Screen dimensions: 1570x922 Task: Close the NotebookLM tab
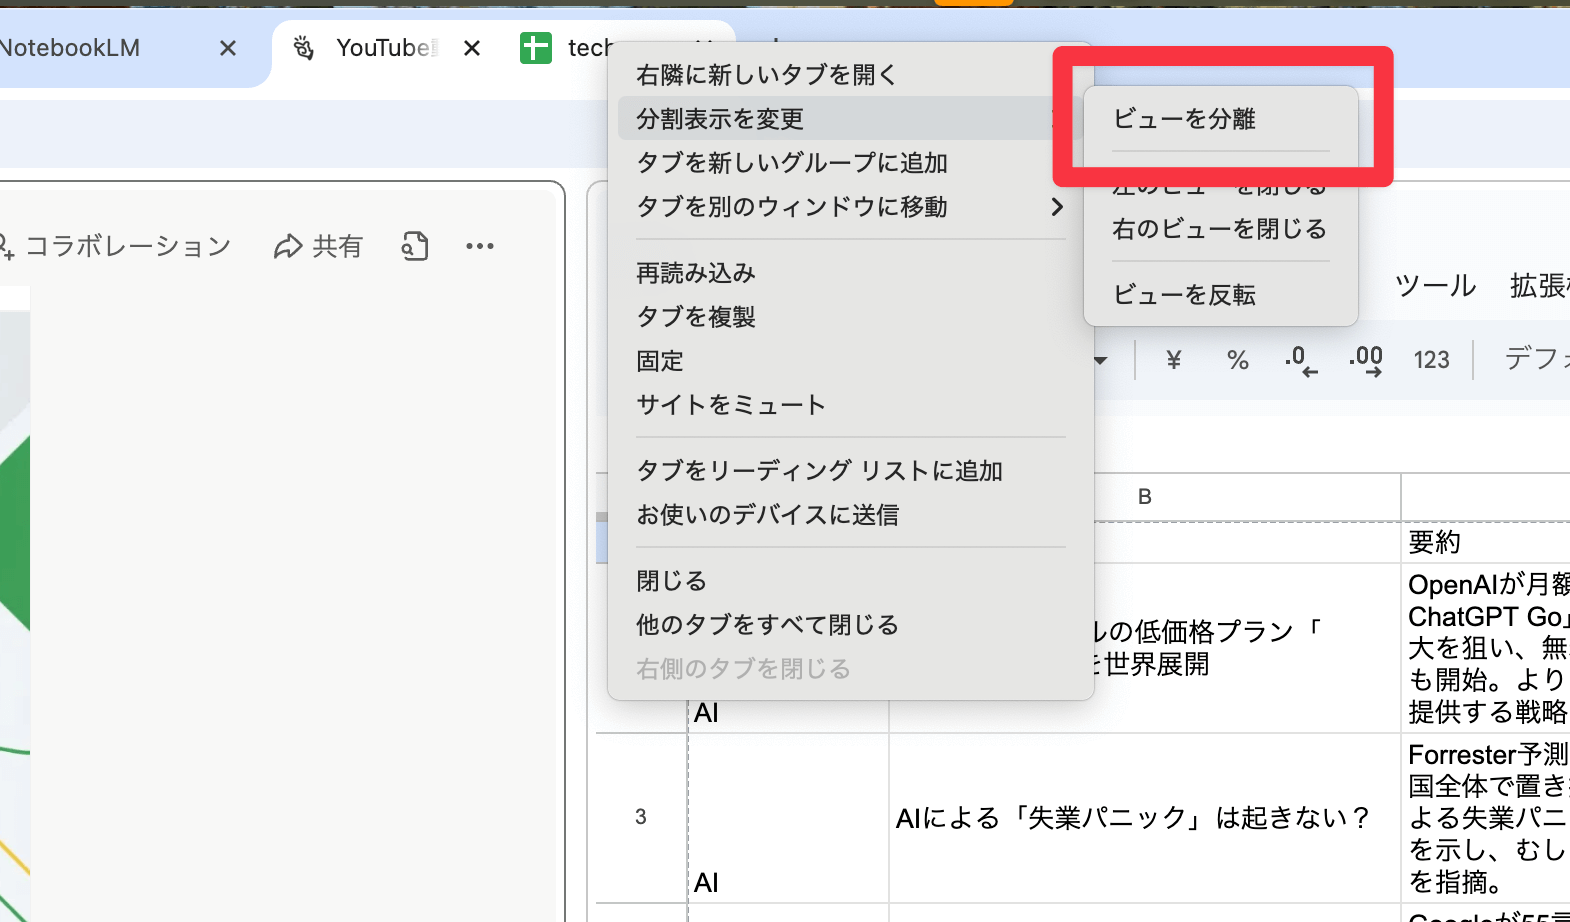[x=228, y=48]
